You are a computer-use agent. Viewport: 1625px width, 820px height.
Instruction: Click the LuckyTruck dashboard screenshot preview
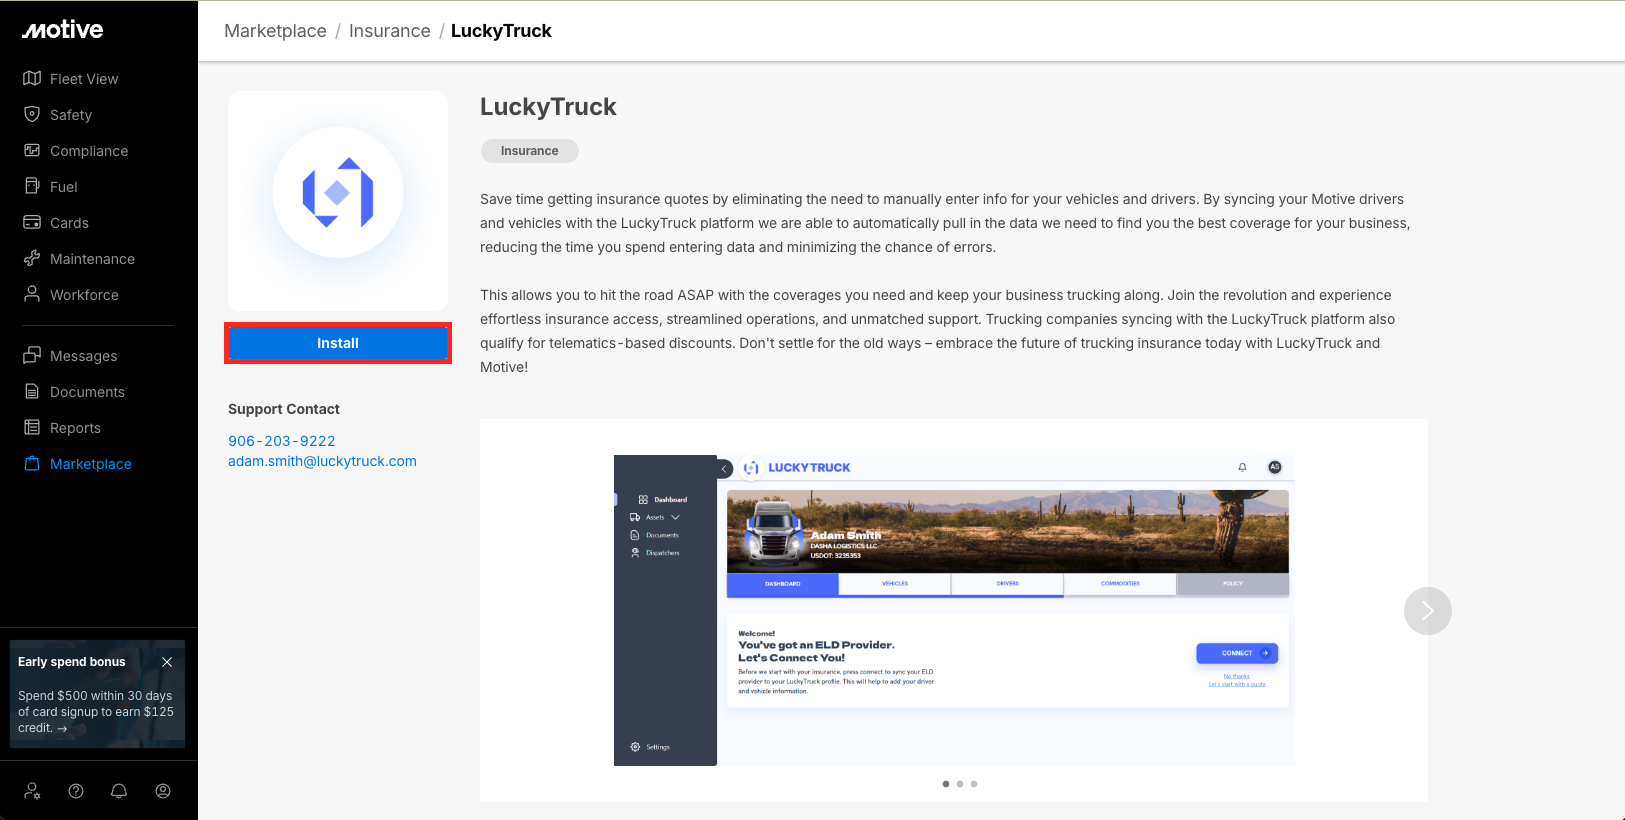point(954,610)
